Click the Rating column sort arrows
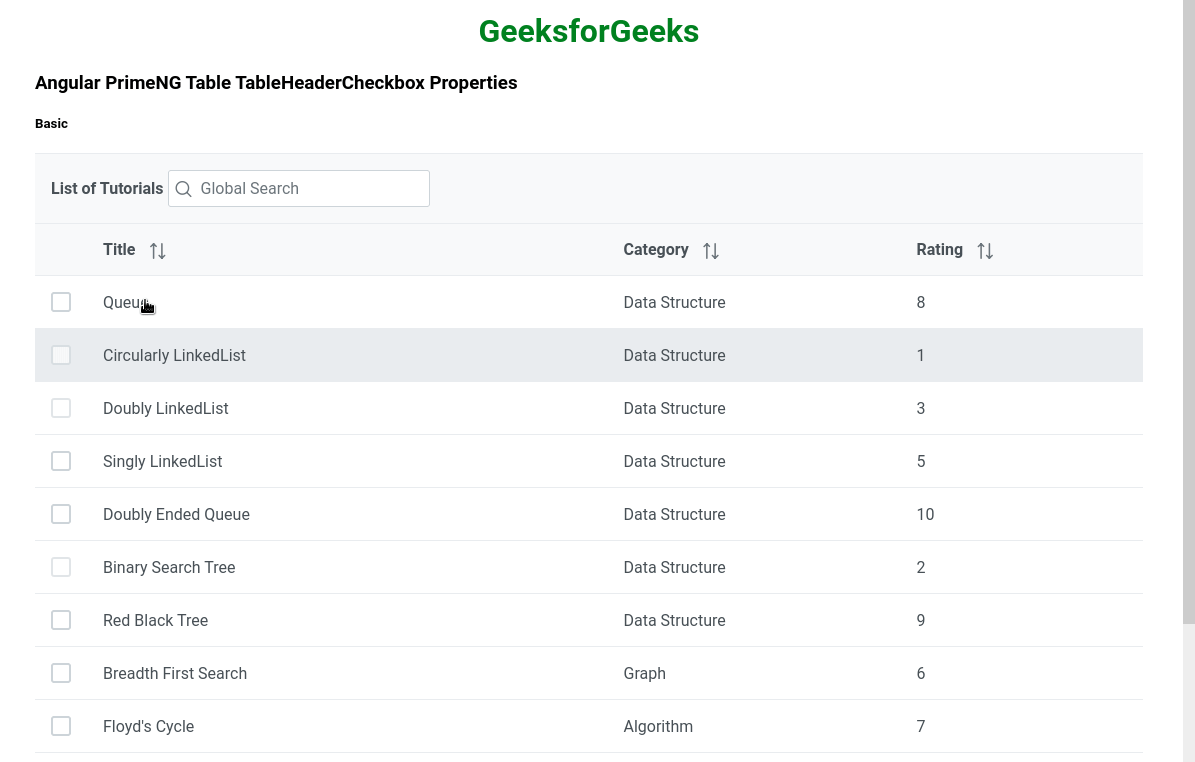 point(985,251)
